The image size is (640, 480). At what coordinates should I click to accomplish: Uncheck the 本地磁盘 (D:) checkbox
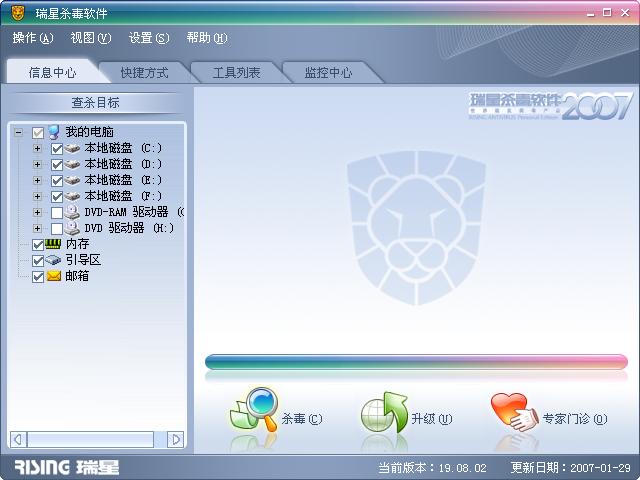tap(57, 164)
